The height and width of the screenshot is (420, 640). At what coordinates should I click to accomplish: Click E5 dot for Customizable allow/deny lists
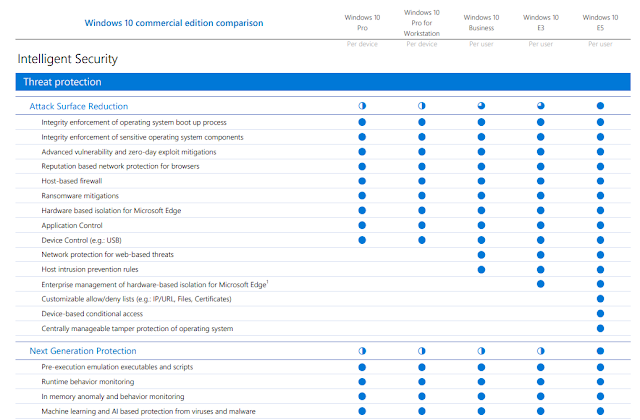pyautogui.click(x=600, y=299)
